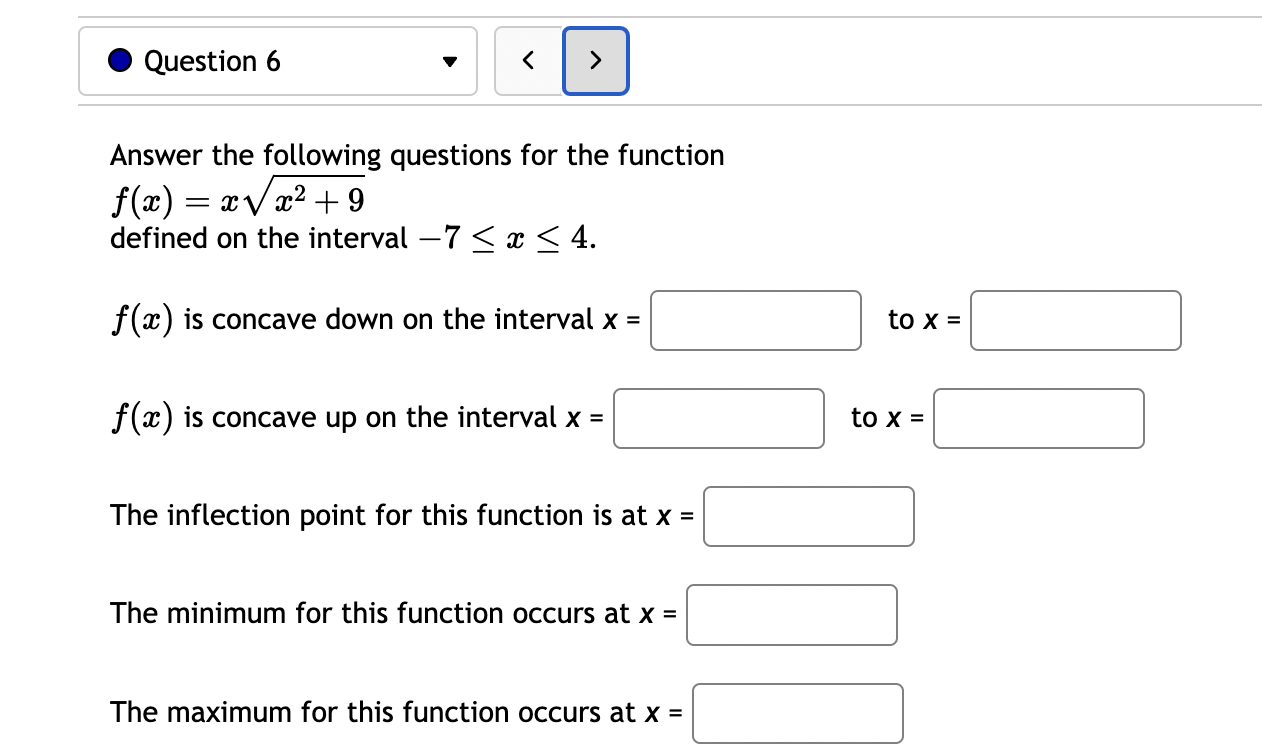Select the Question 6 header label
This screenshot has height=746, width=1262.
click(x=211, y=60)
